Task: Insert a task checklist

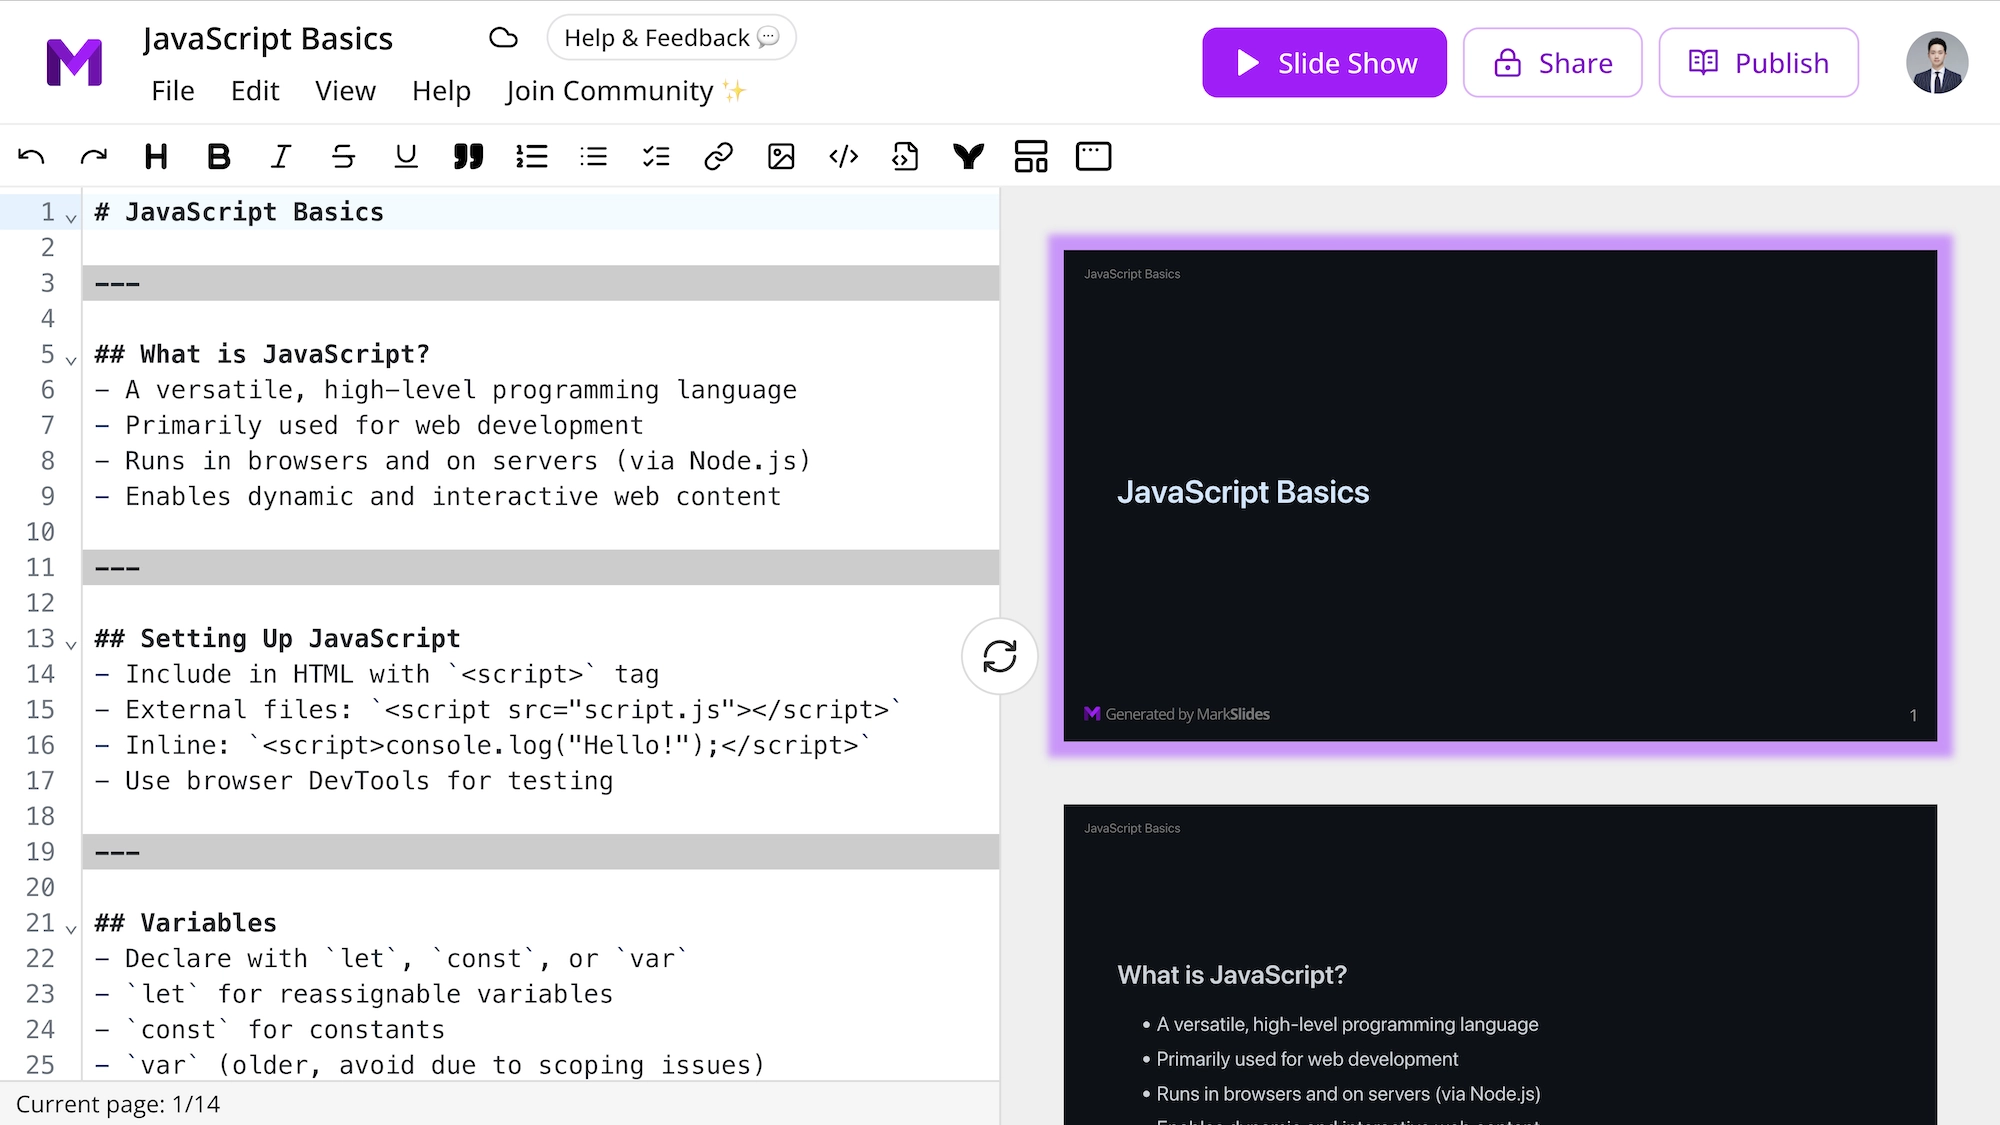Action: tap(656, 156)
